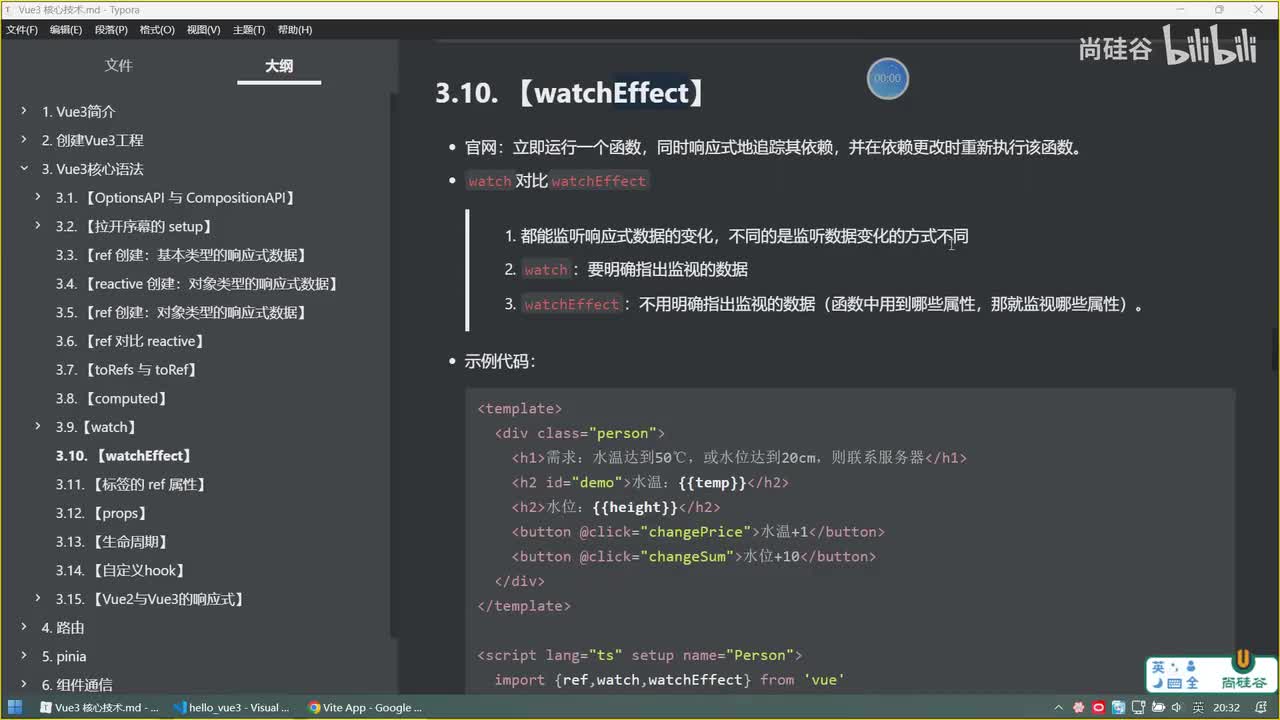Viewport: 1280px width, 720px height.
Task: Expand the '3.1.【OptionsAPI 与 CompositionAPI】' chevron
Action: pyautogui.click(x=38, y=198)
